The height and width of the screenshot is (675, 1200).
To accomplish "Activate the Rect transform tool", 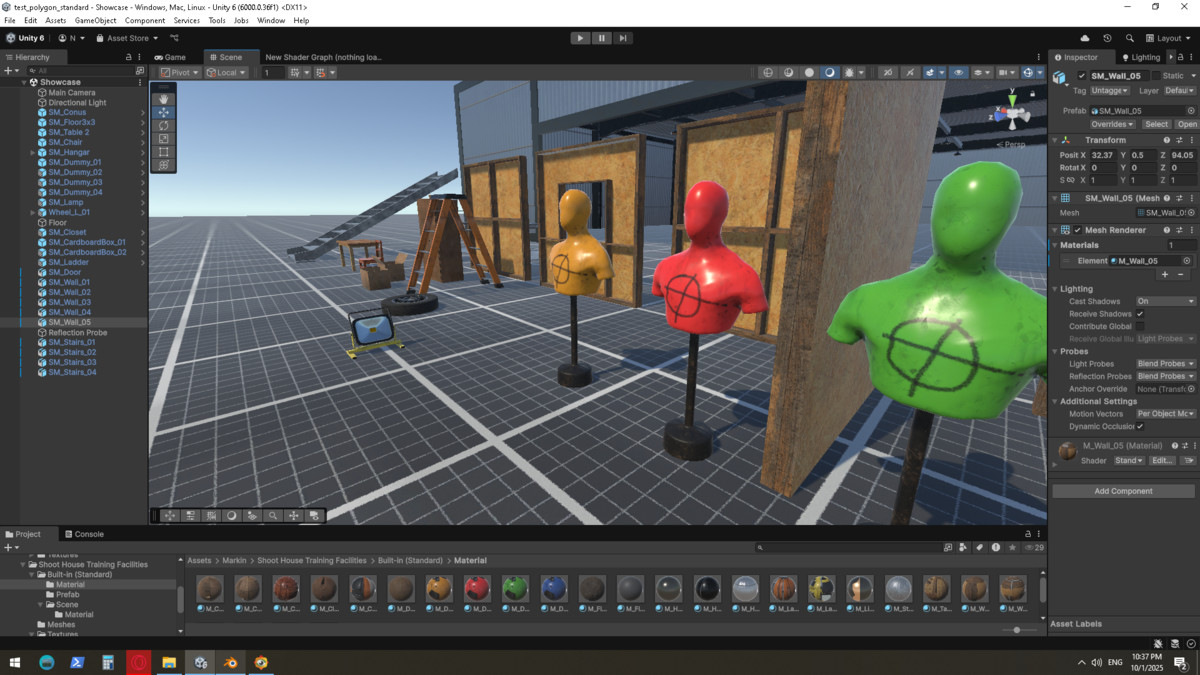I will 164,153.
